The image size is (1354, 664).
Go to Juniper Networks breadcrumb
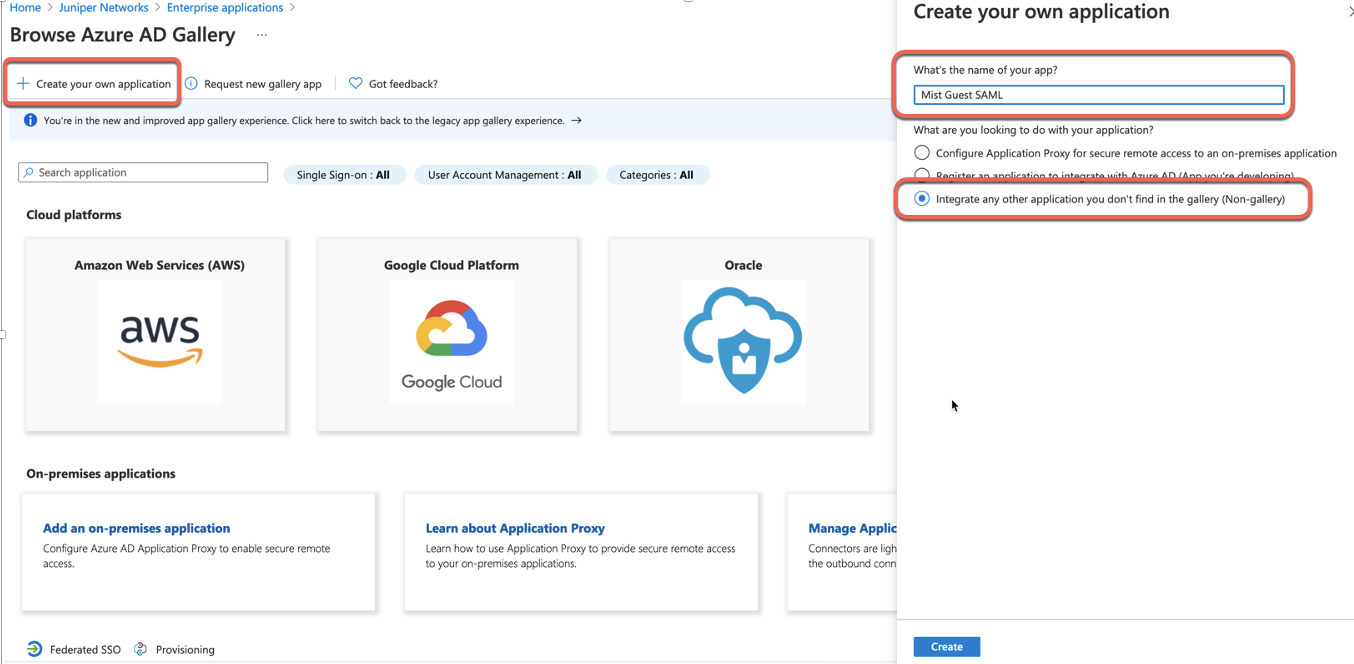point(104,8)
